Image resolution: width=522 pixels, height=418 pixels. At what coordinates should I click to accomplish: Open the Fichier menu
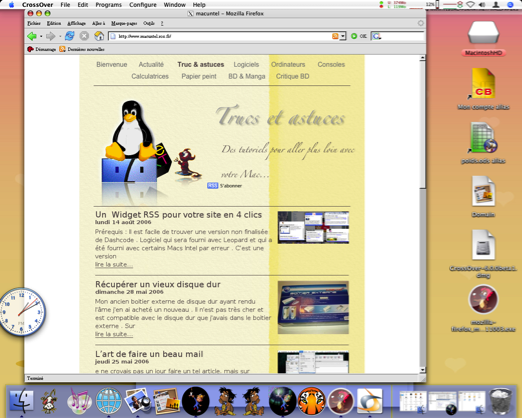pos(34,23)
